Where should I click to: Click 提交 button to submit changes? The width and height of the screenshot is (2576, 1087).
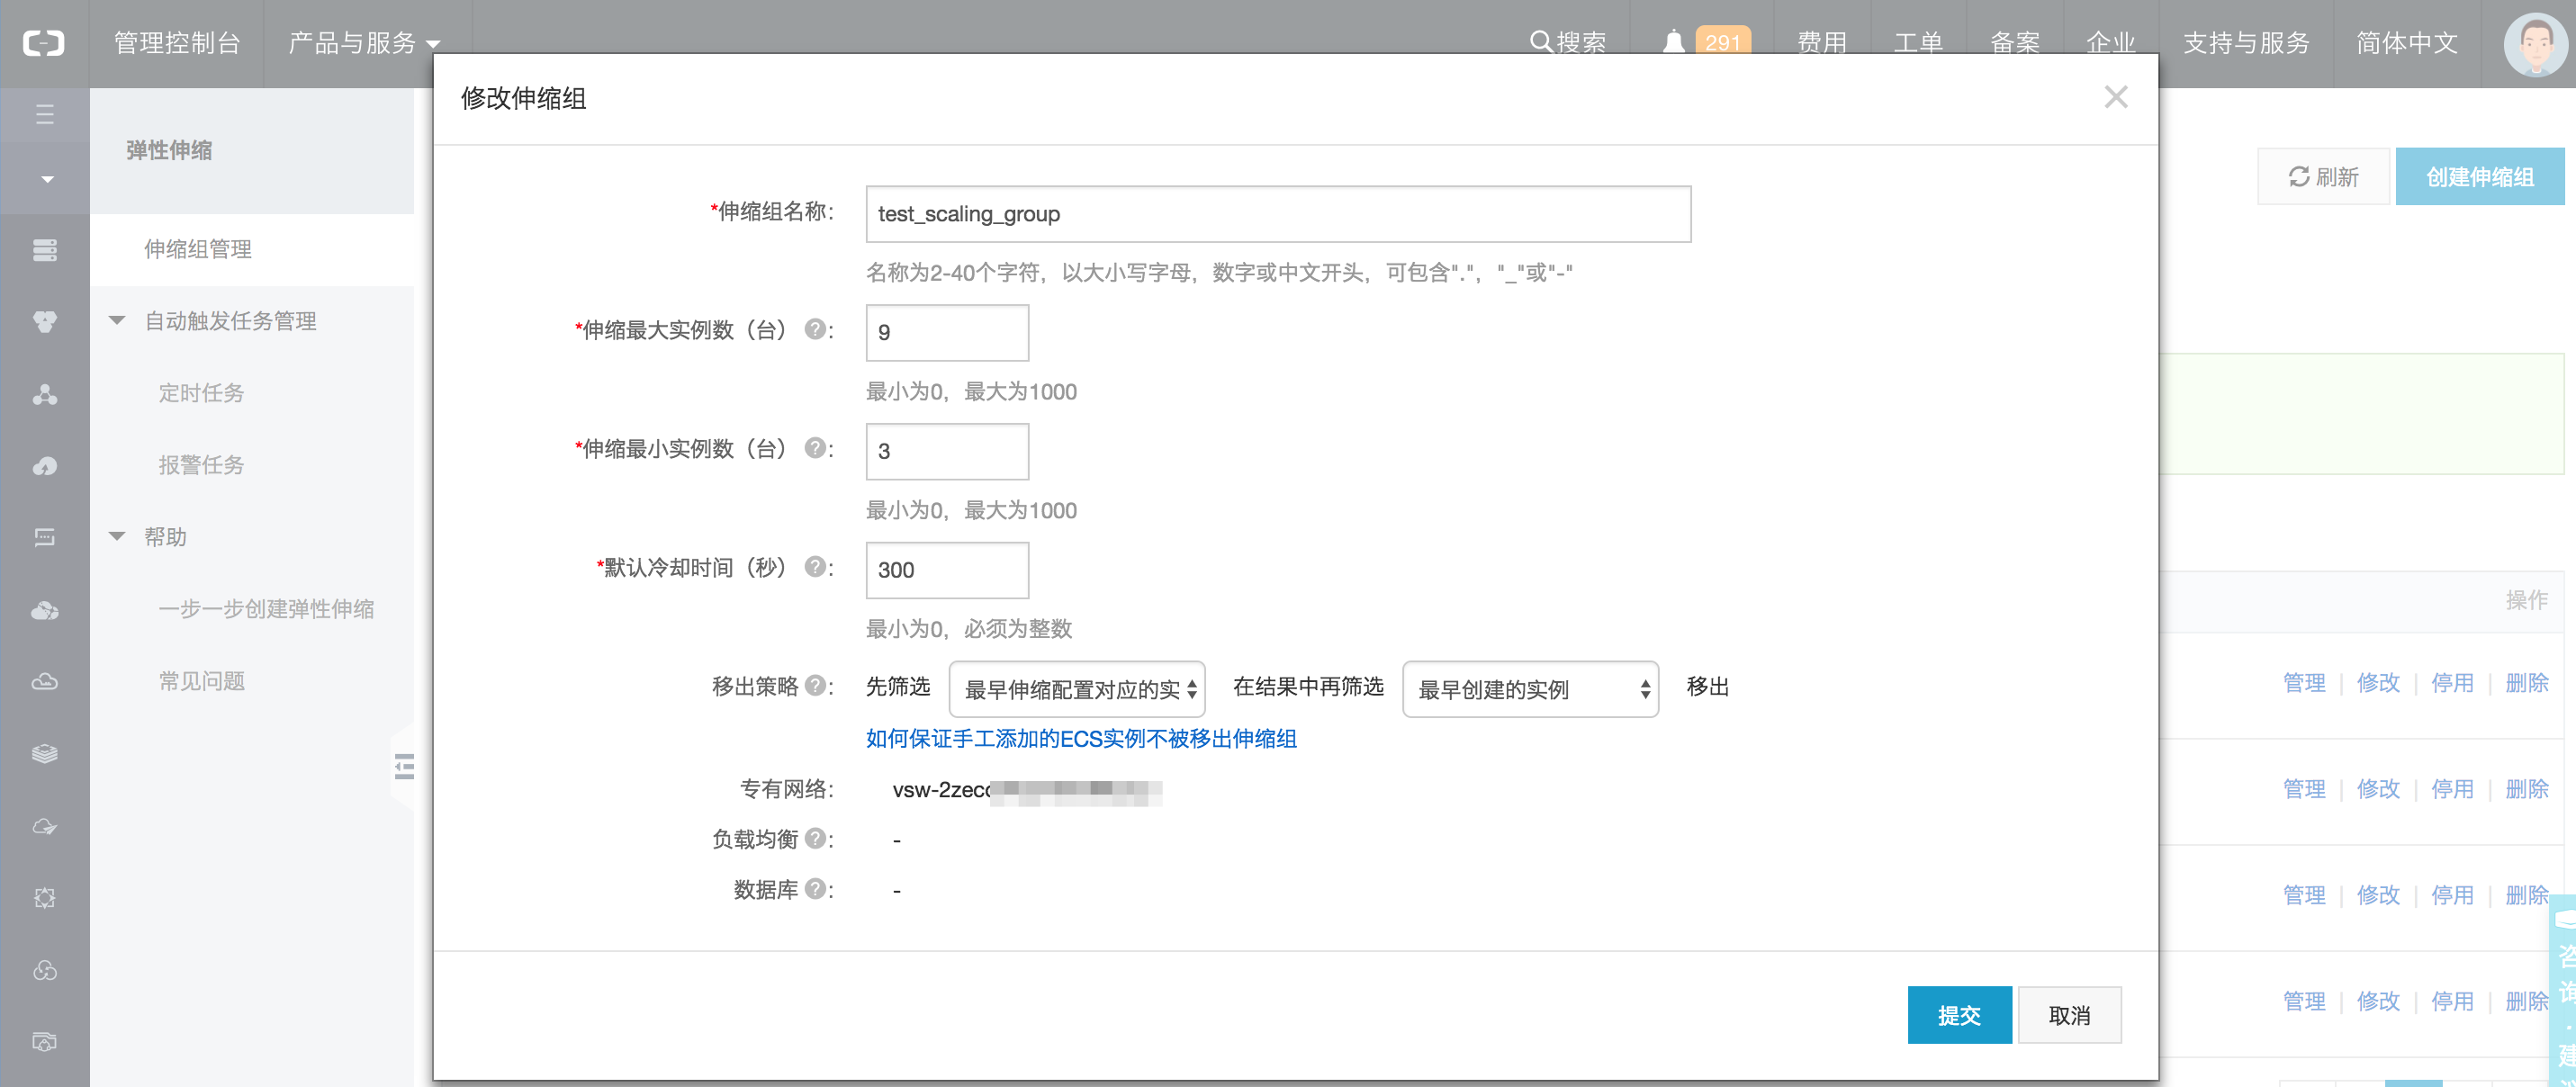1959,1015
